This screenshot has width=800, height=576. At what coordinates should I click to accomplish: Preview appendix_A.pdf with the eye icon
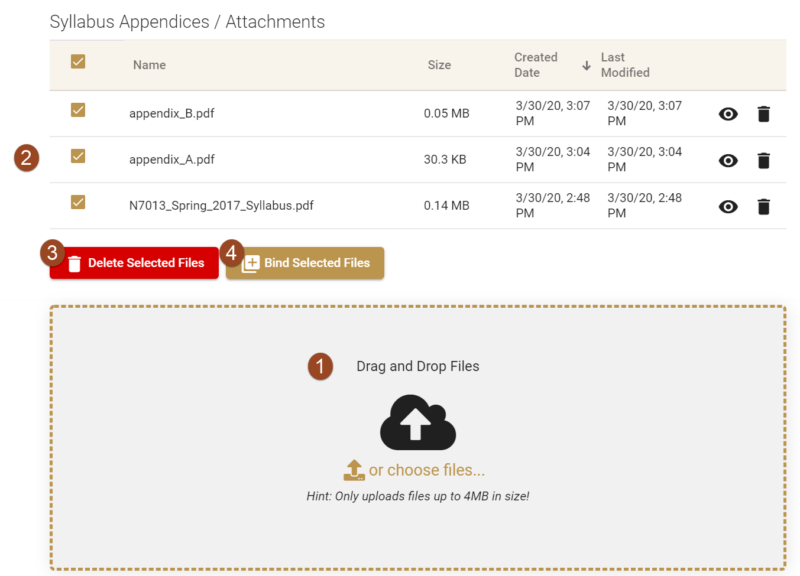point(728,161)
